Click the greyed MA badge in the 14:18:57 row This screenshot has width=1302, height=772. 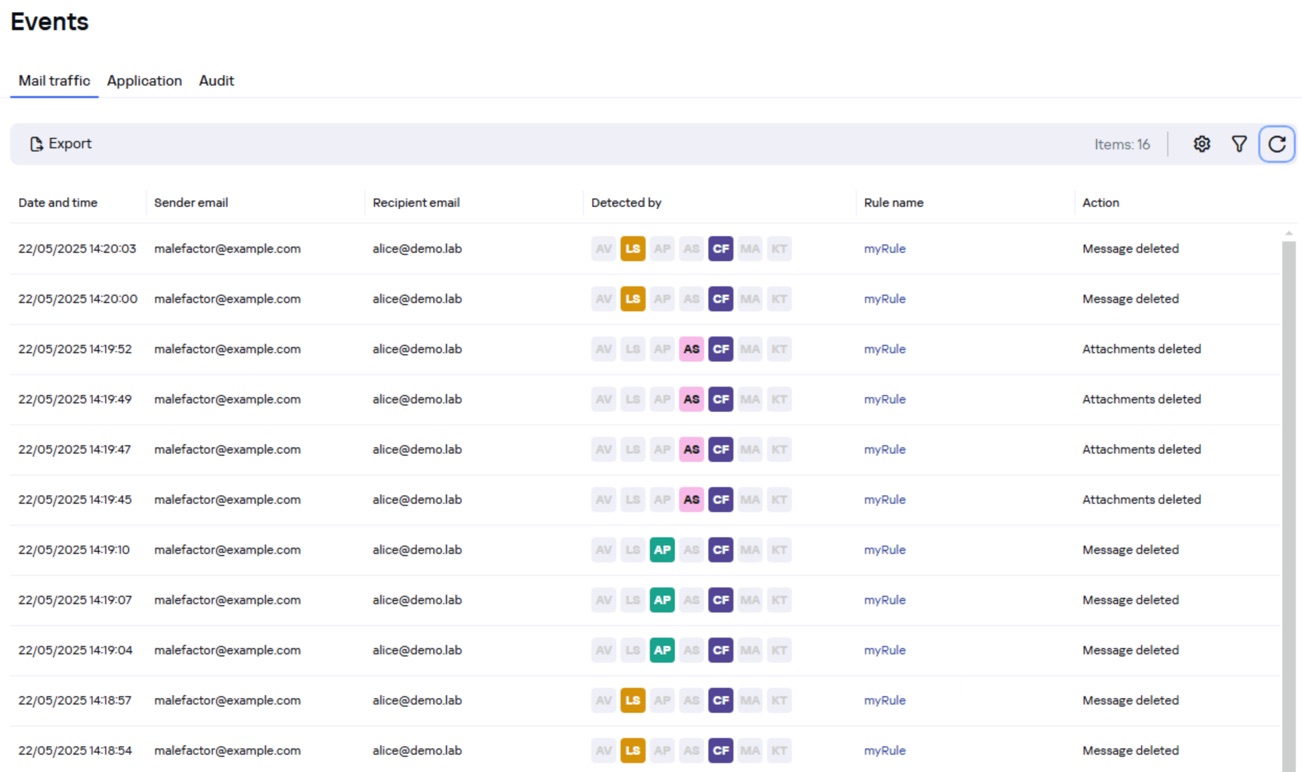(750, 700)
